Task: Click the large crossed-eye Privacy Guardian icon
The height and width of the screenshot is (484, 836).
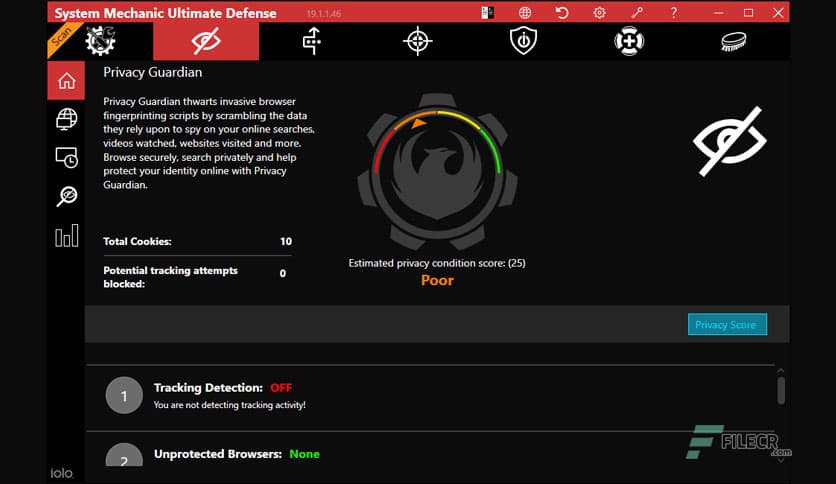Action: point(729,141)
